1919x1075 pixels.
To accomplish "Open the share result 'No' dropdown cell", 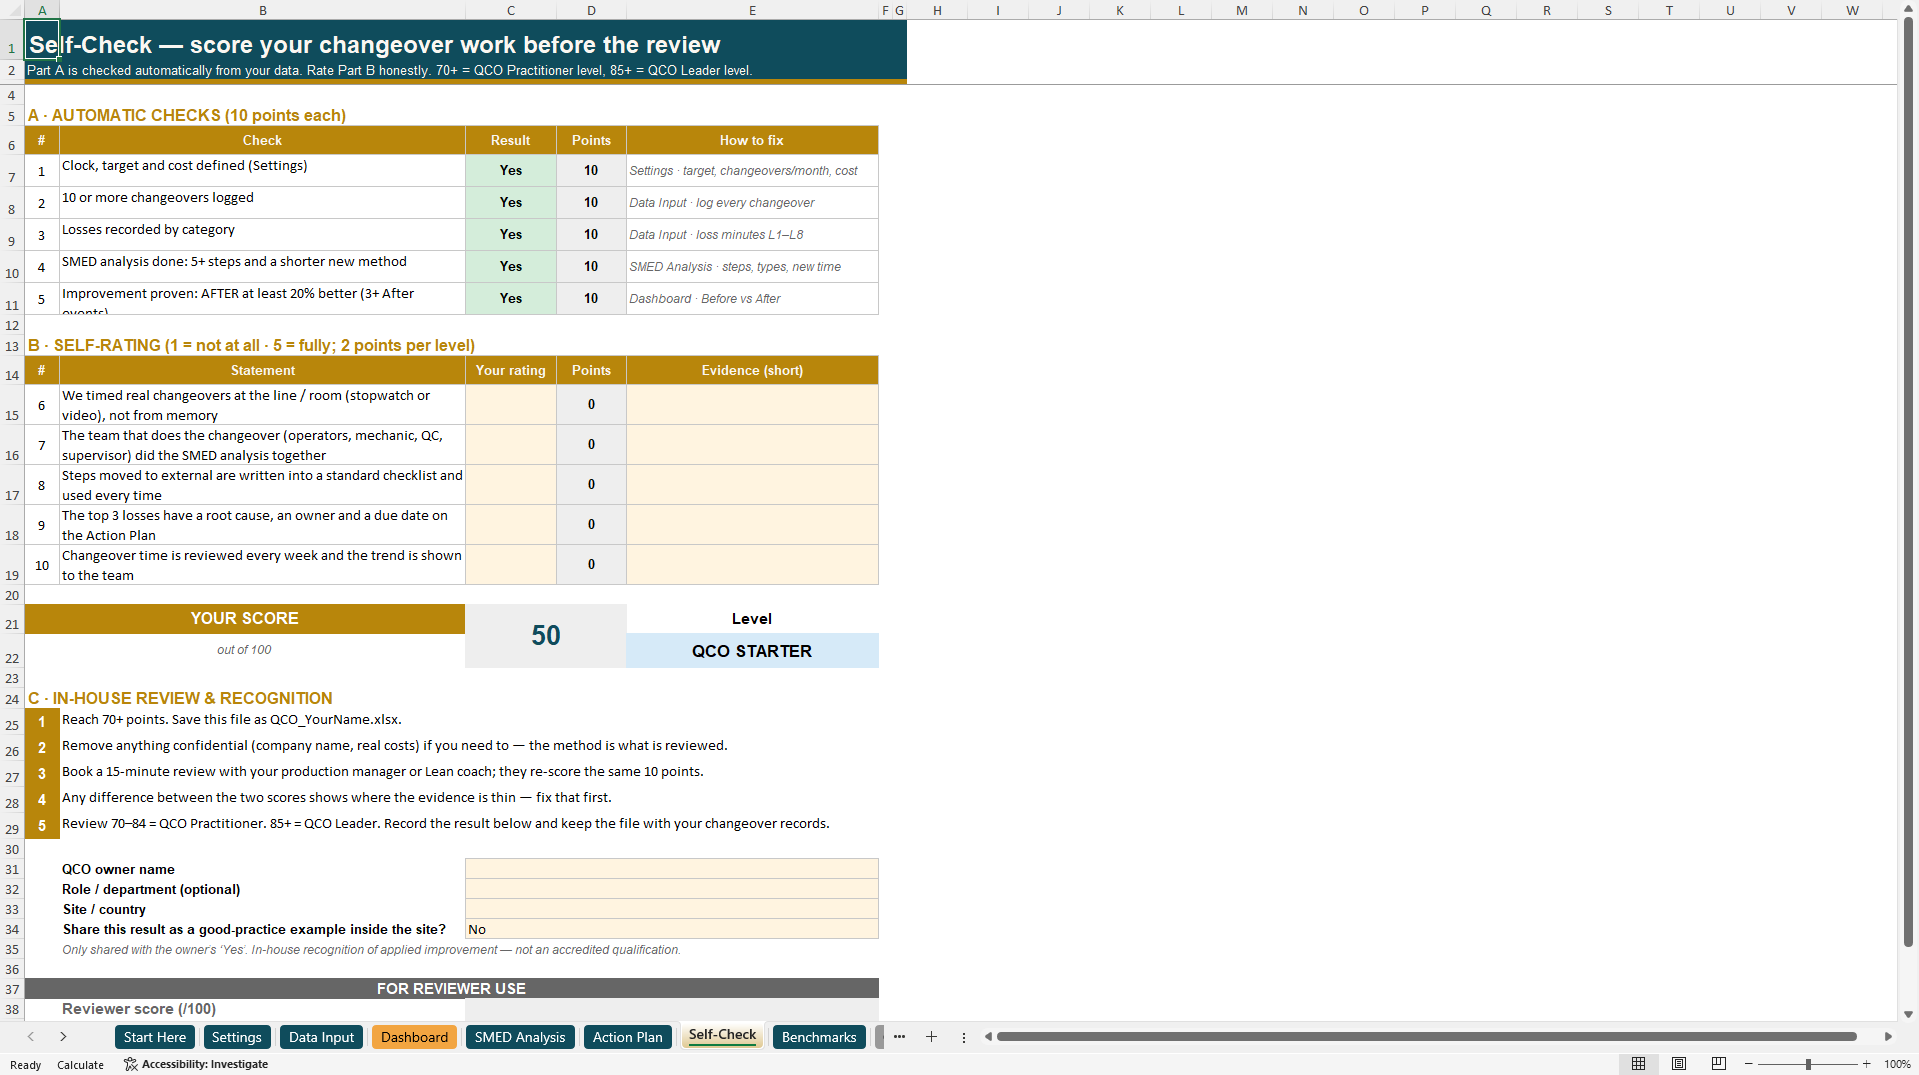I will click(671, 929).
